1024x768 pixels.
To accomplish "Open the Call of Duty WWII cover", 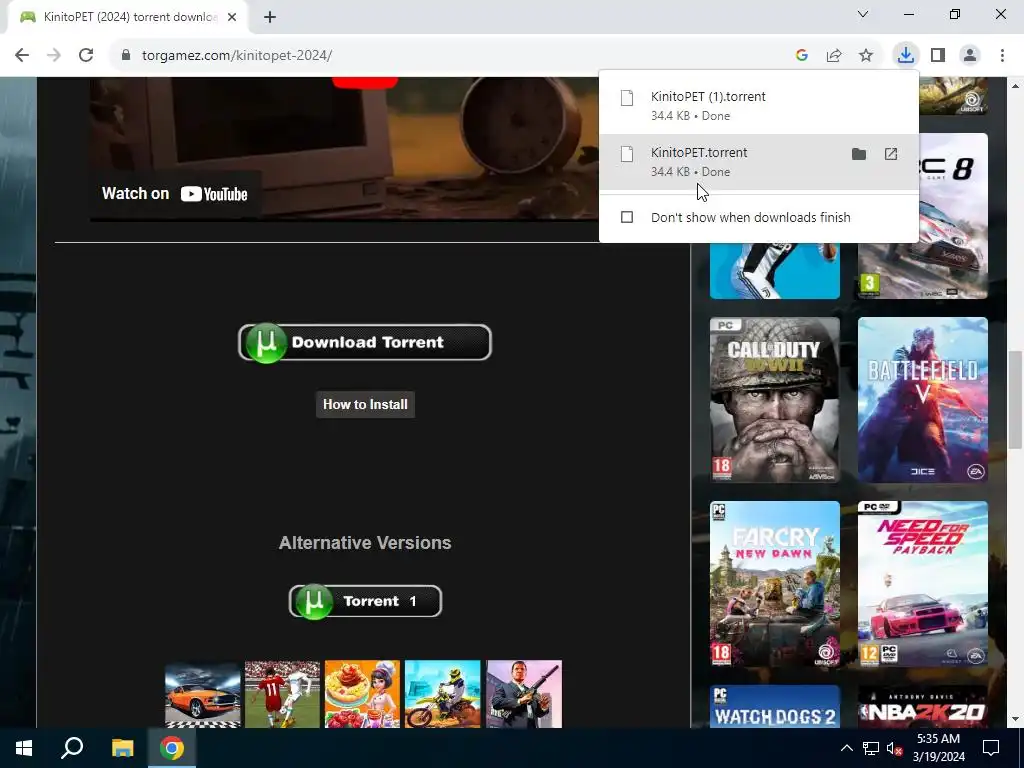I will coord(775,400).
